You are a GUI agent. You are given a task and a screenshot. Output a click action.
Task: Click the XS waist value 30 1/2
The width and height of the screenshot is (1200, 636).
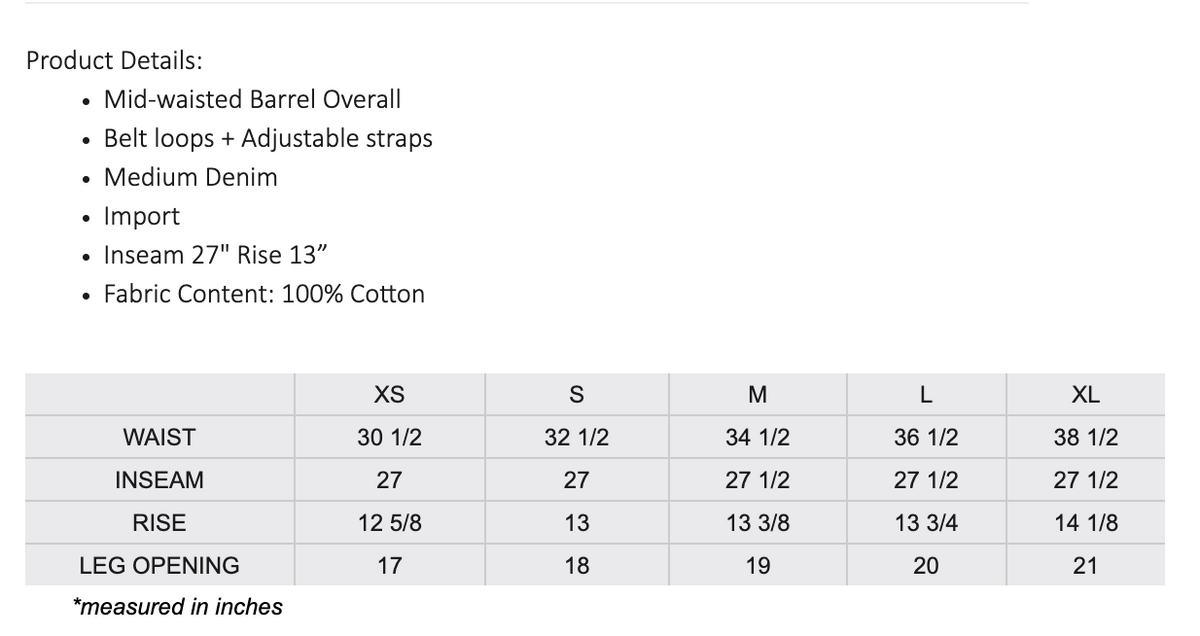coord(389,437)
